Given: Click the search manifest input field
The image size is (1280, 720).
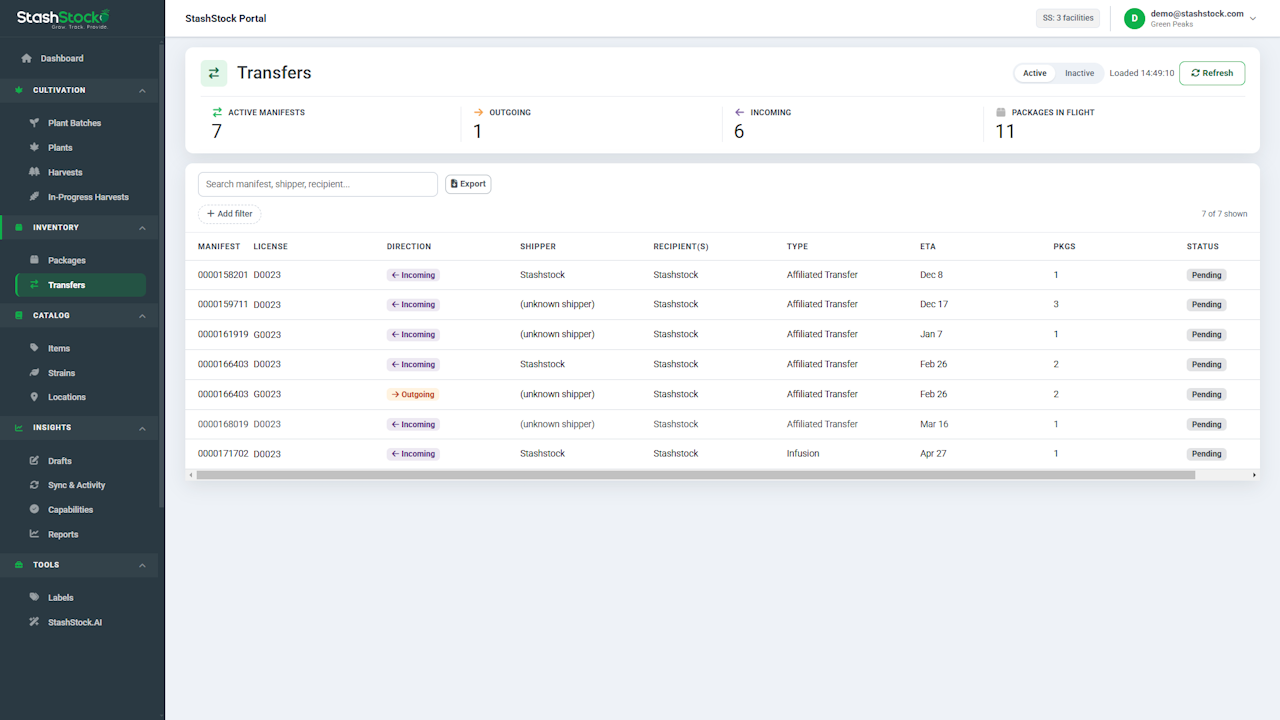Looking at the screenshot, I should [318, 184].
